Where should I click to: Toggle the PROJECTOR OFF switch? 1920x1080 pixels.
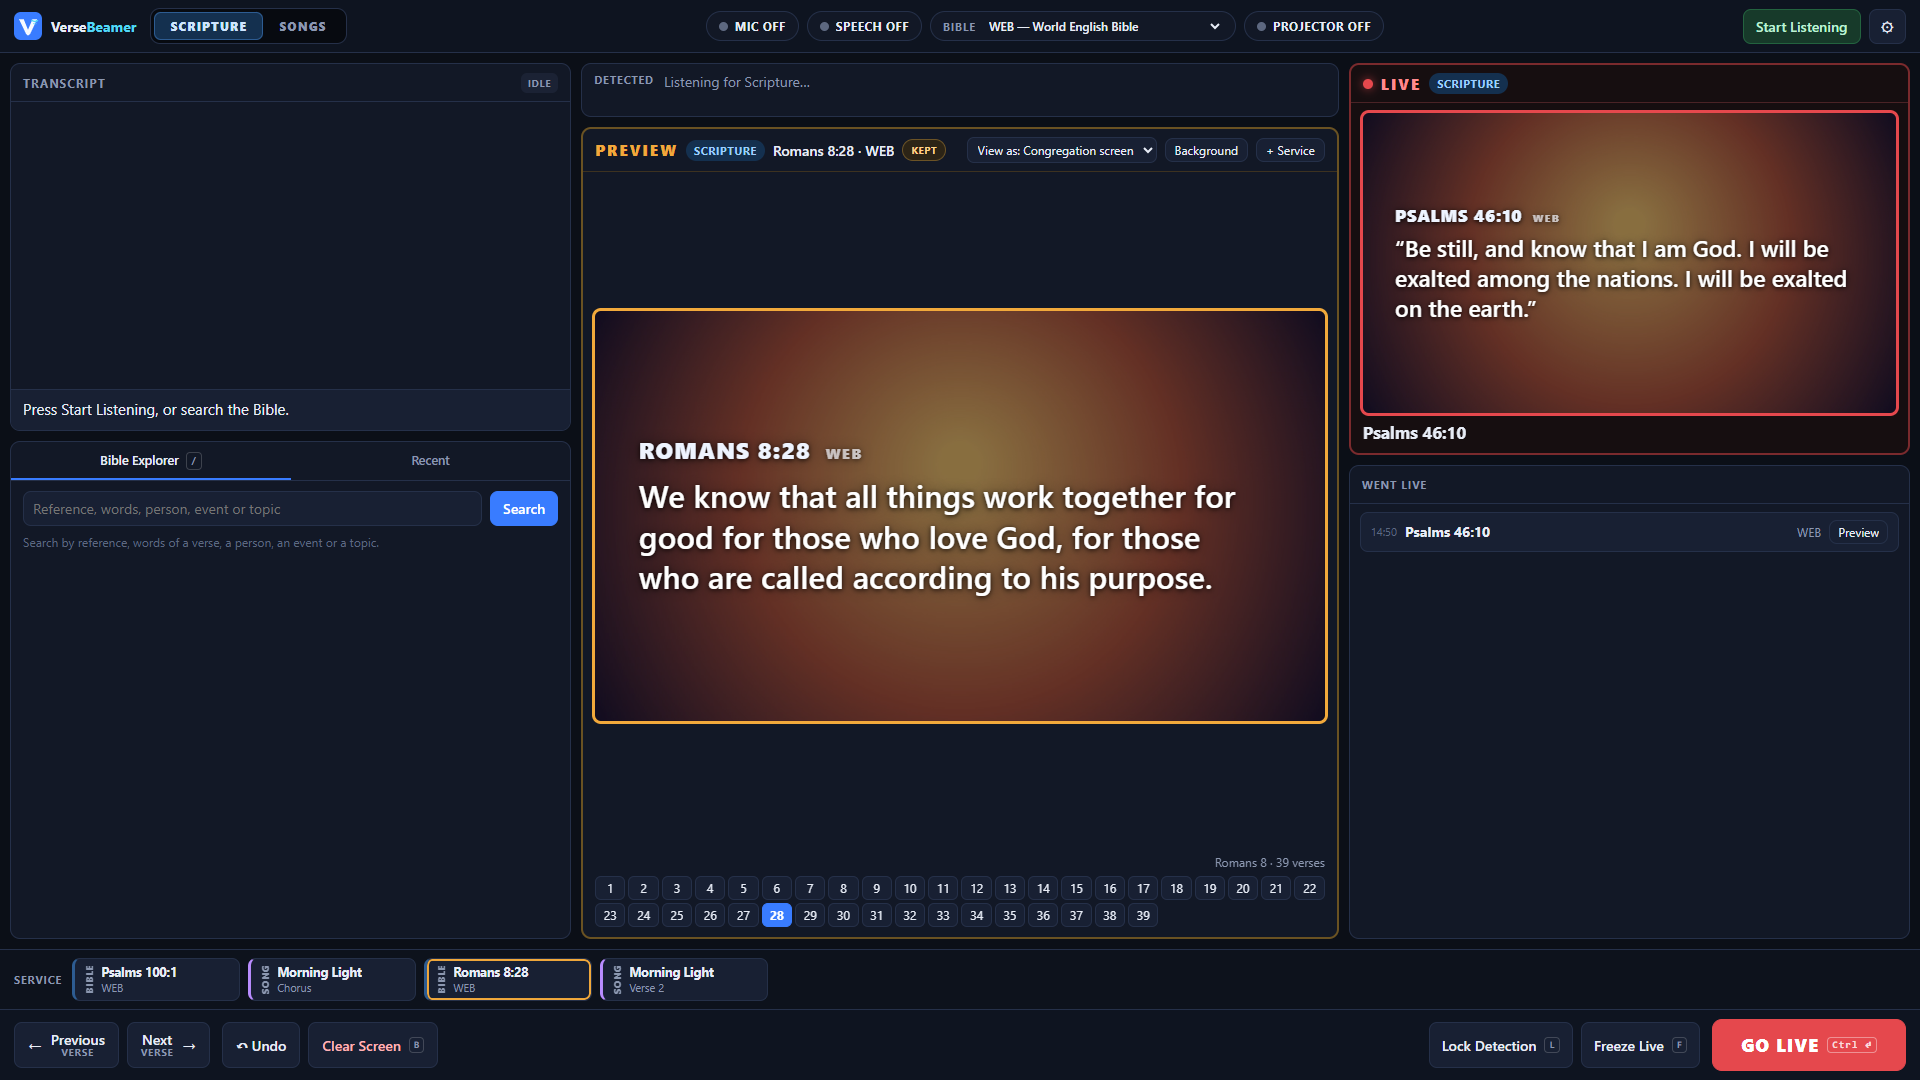(x=1313, y=27)
